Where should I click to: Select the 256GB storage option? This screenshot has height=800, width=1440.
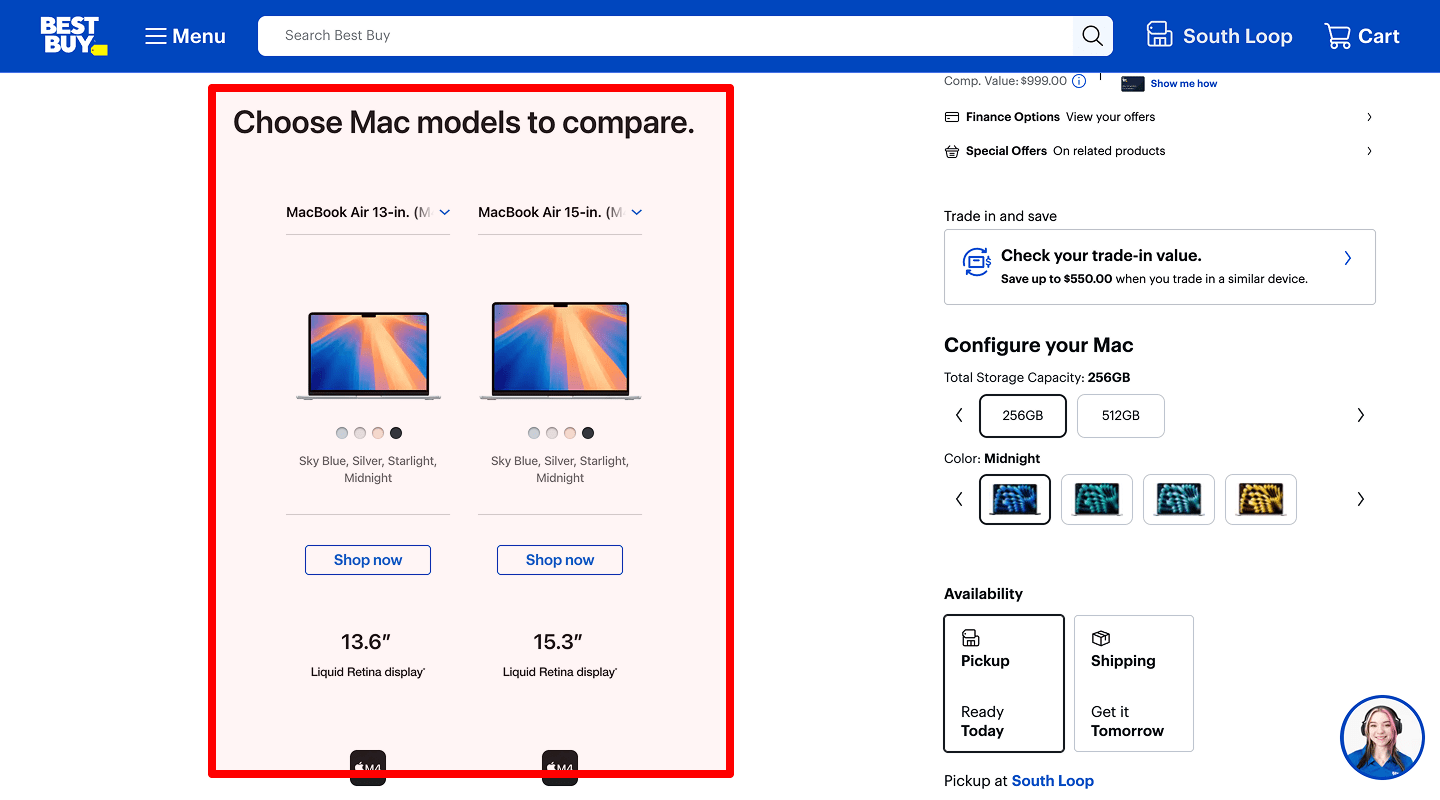[x=1022, y=415]
